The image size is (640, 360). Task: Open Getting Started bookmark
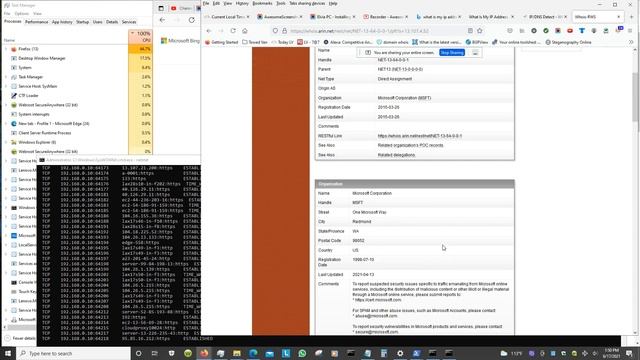223,42
